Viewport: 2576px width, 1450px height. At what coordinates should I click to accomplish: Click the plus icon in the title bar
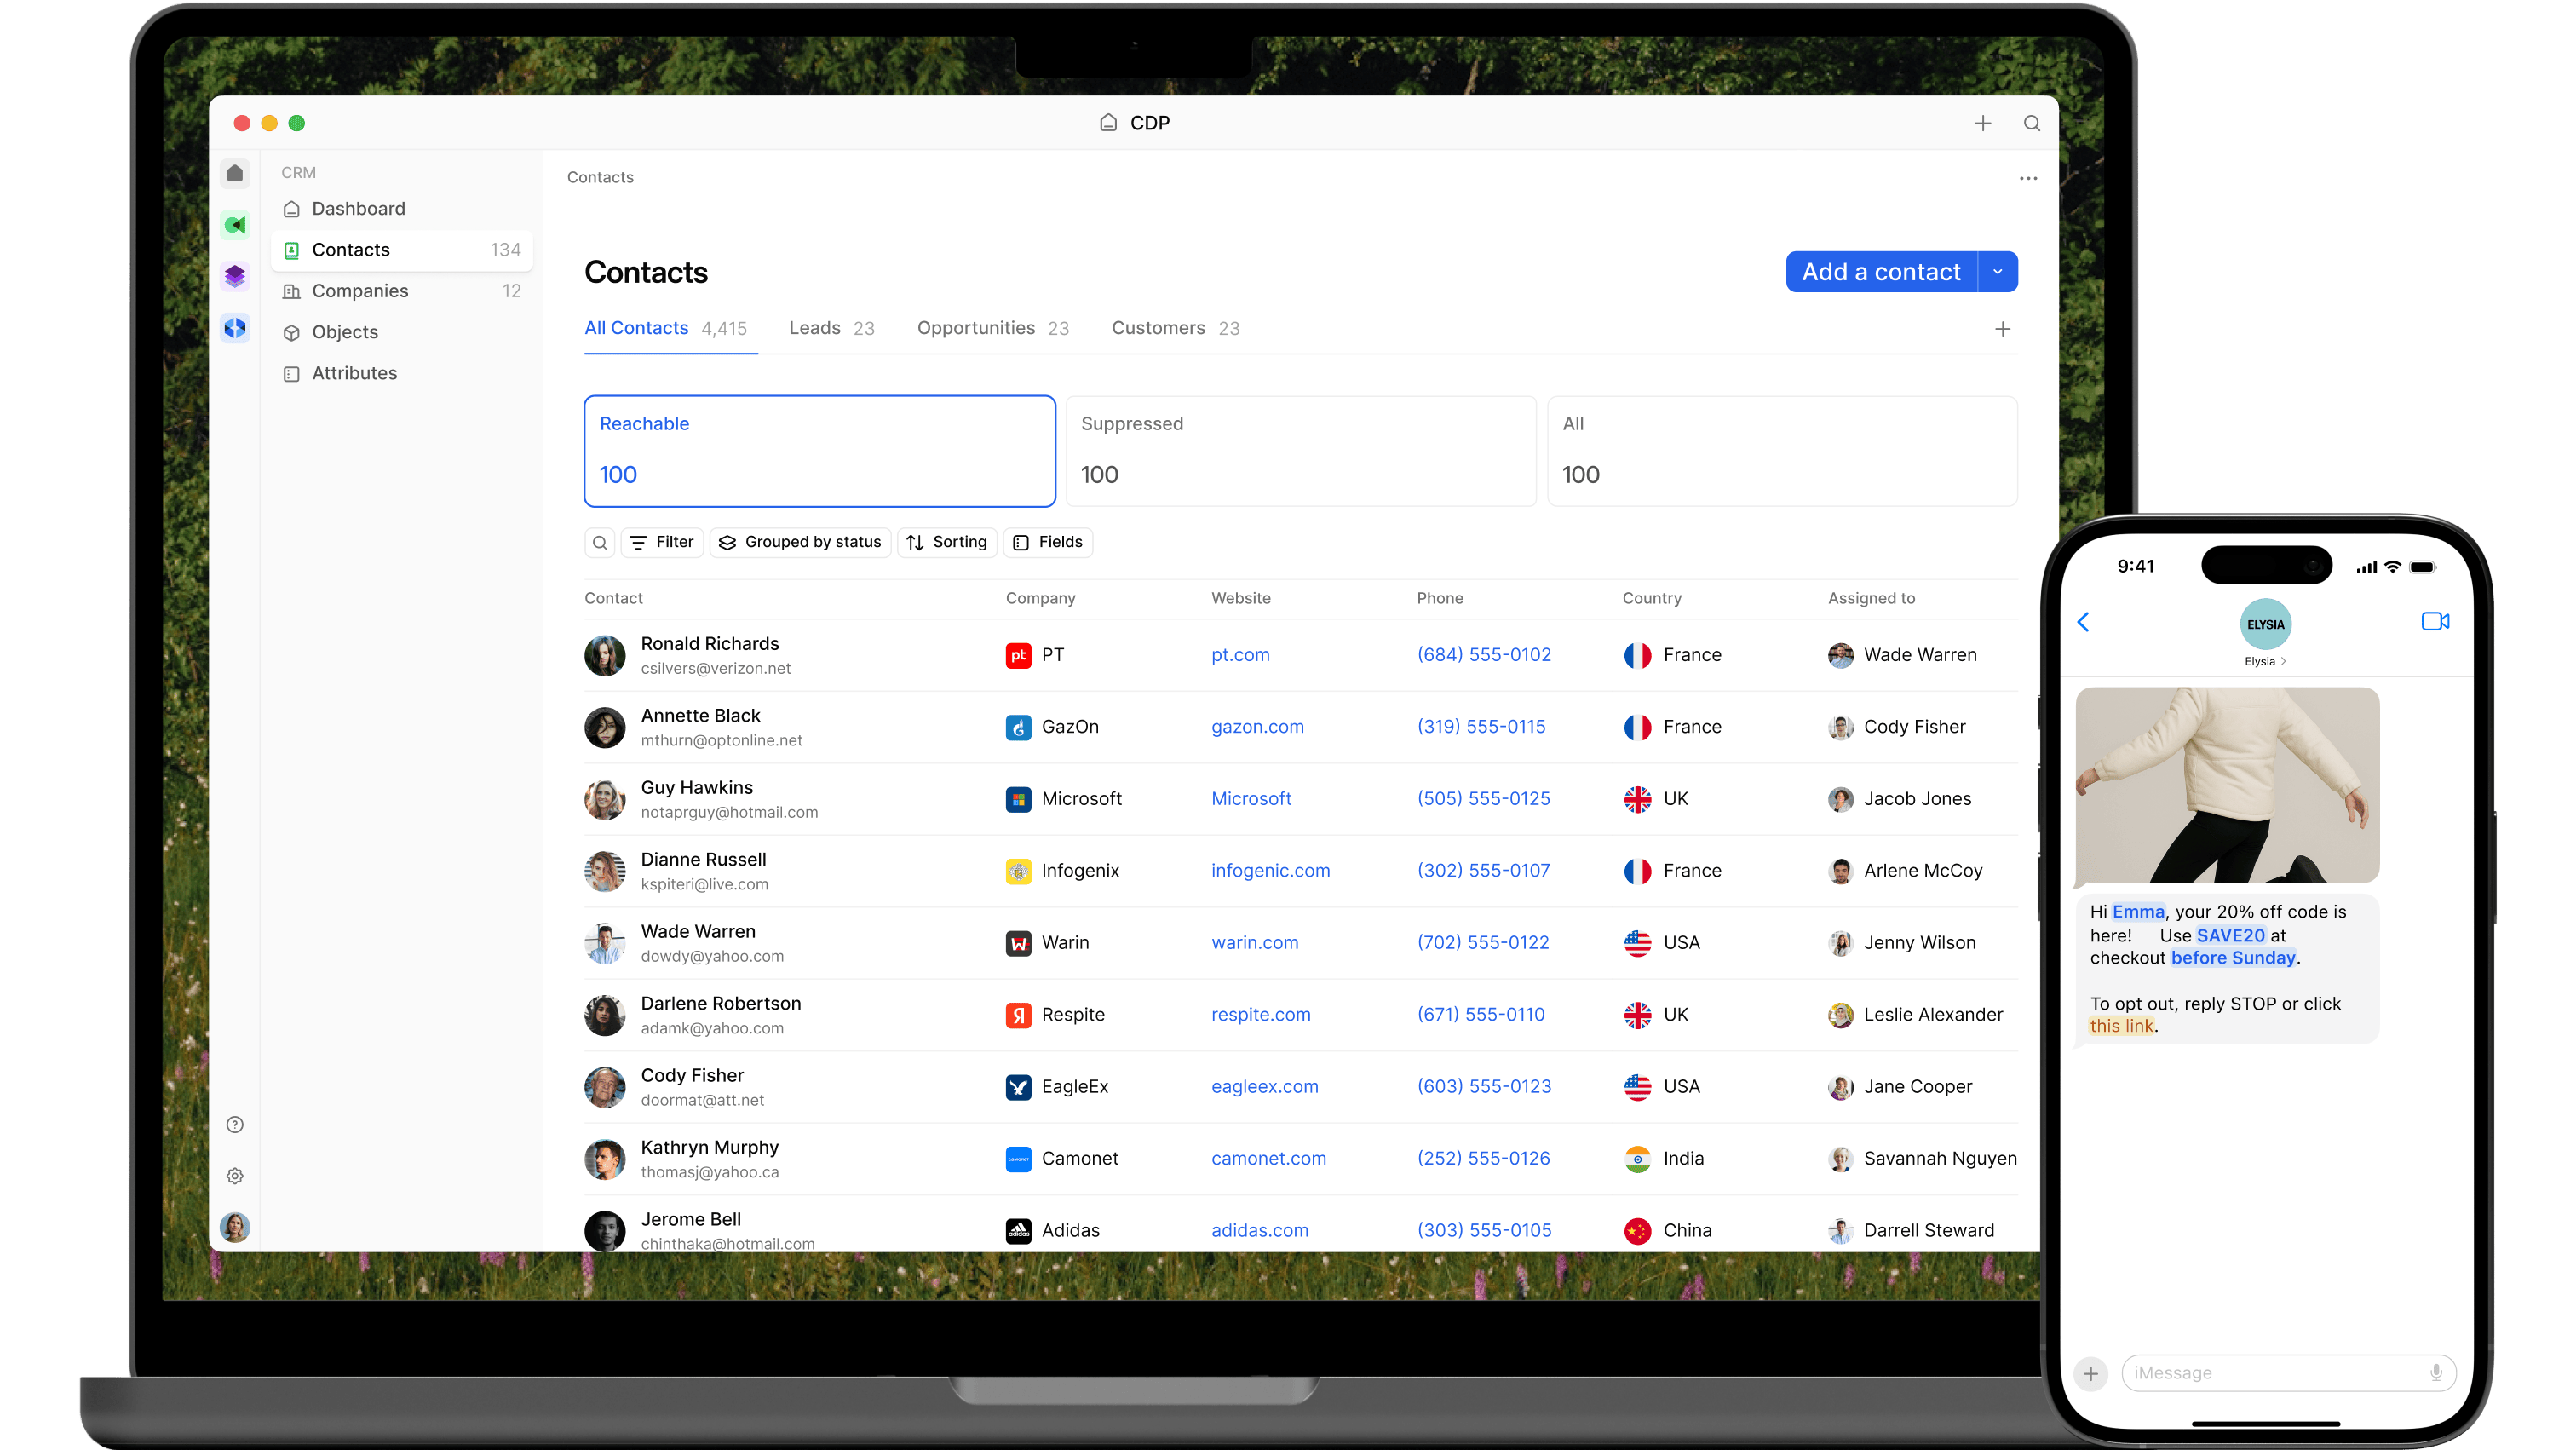pos(1982,123)
